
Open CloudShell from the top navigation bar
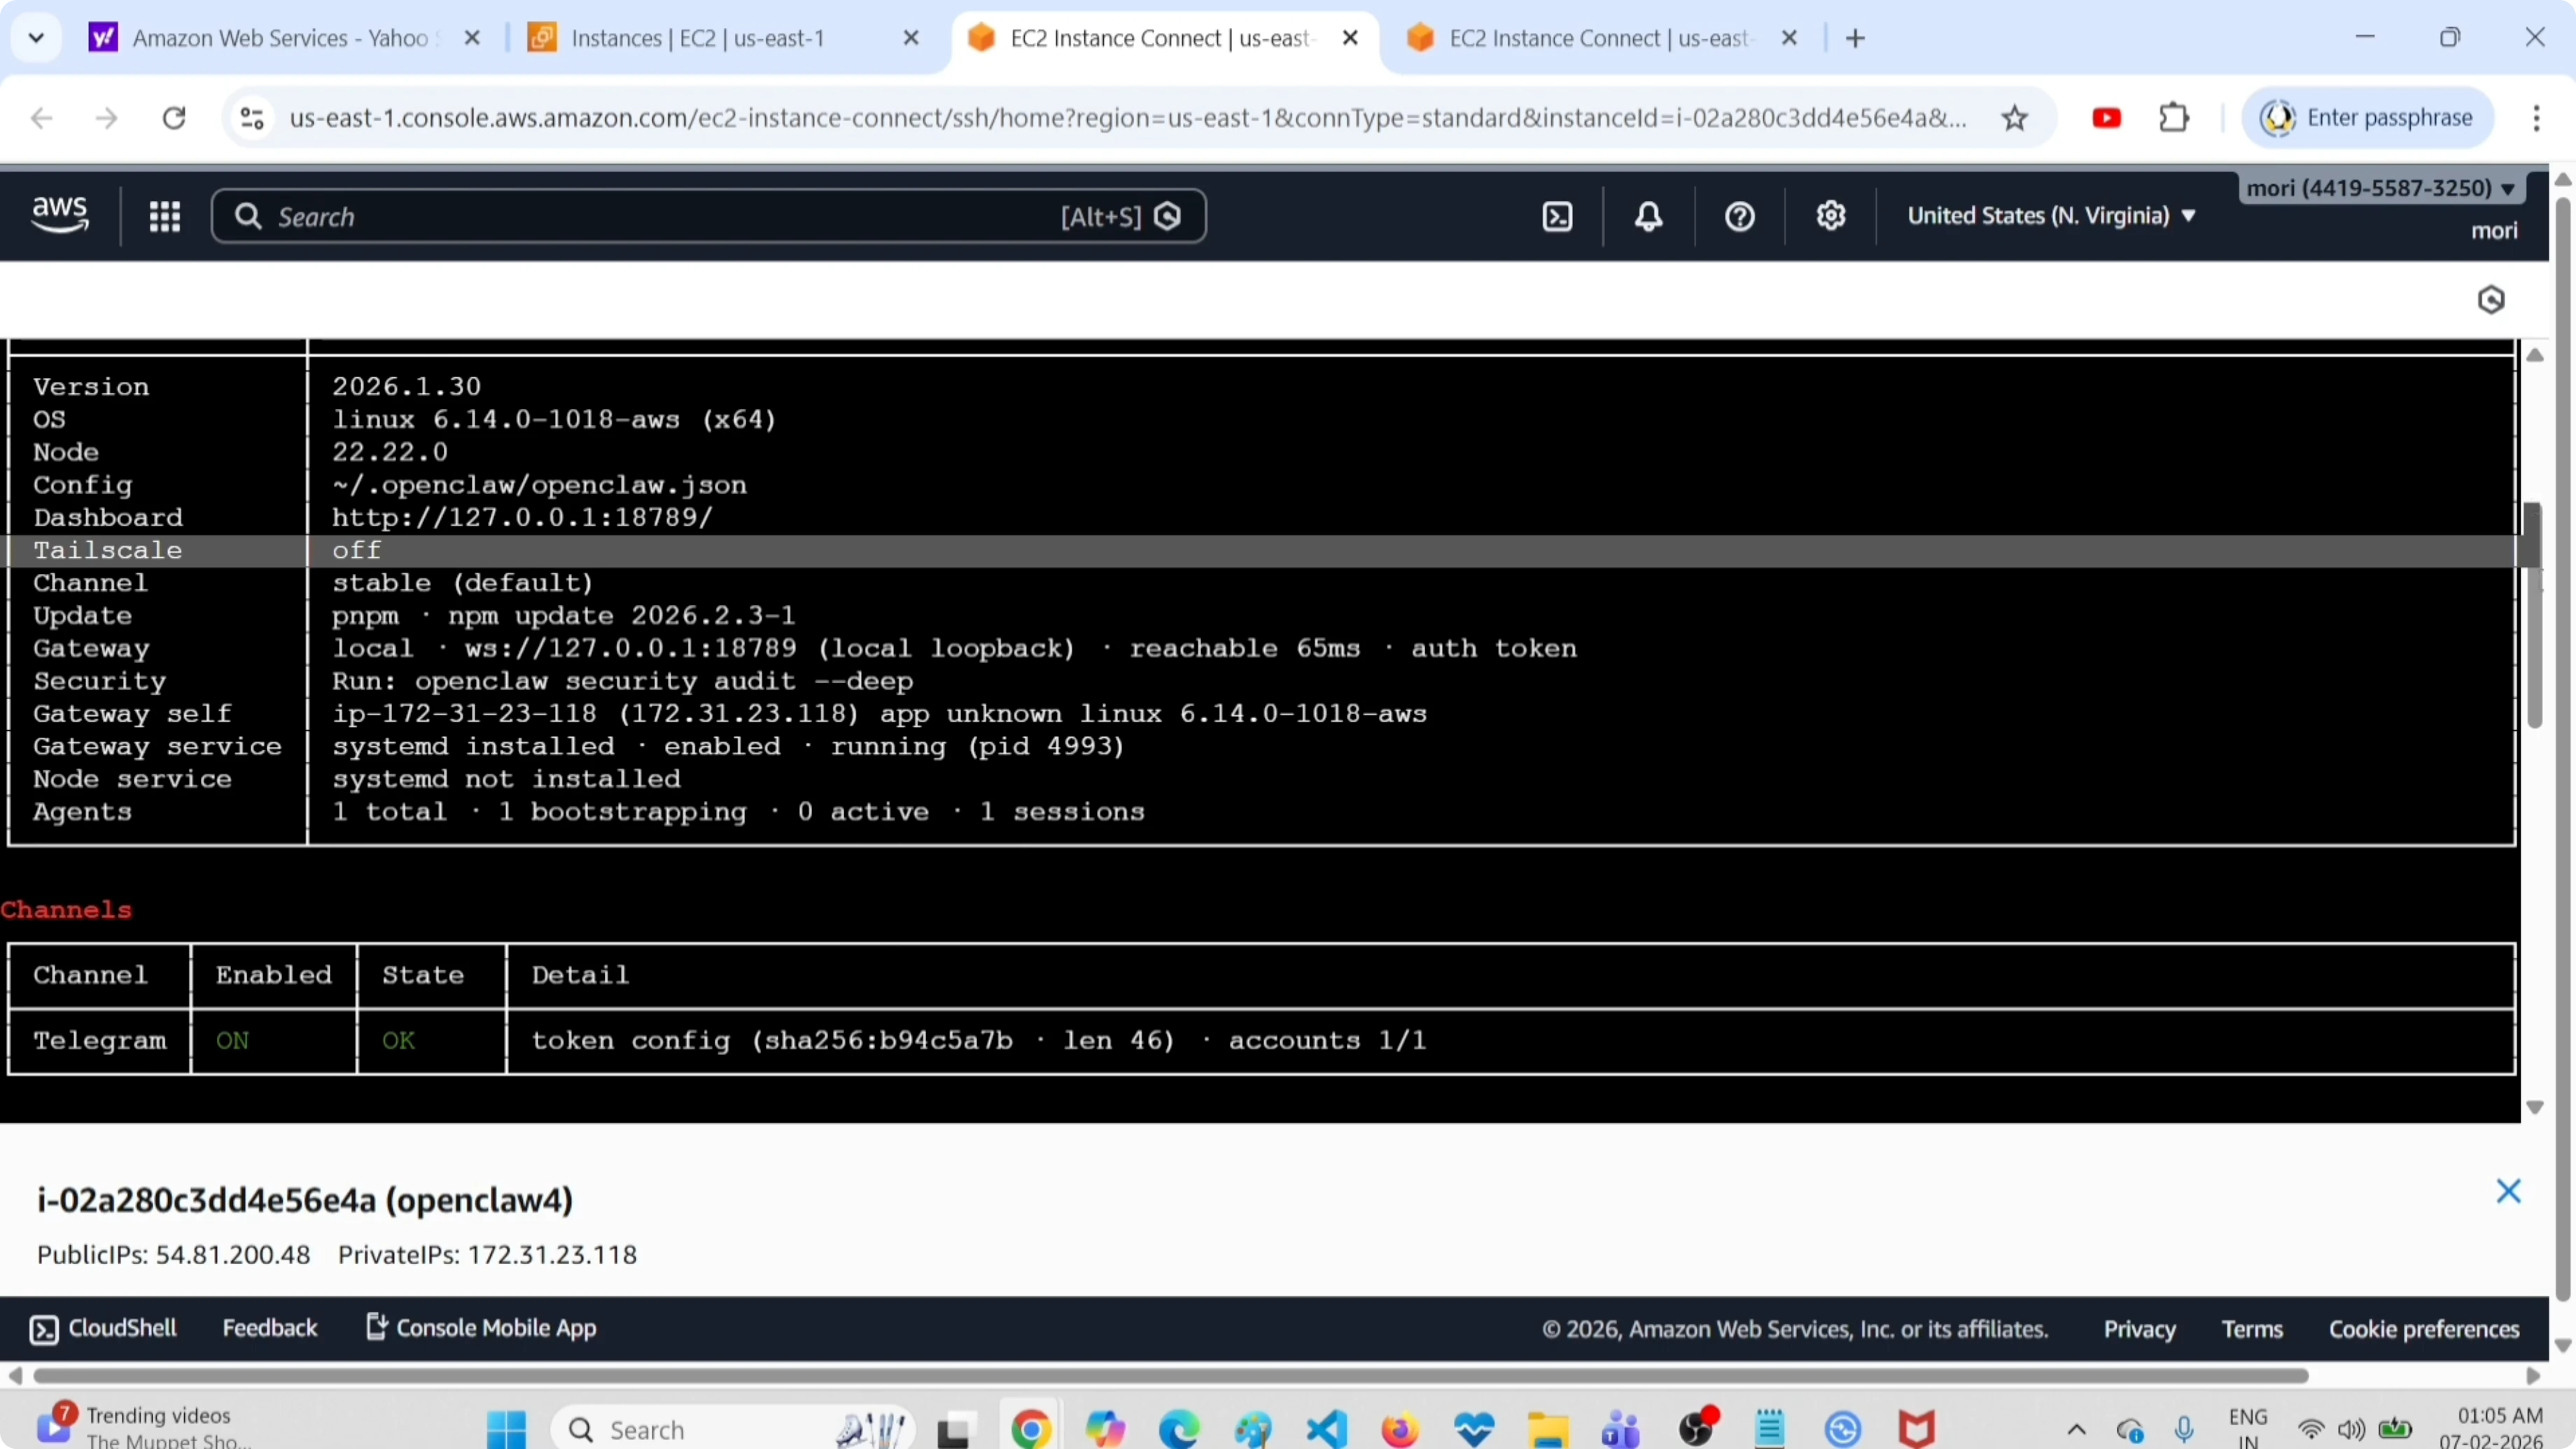(1557, 216)
